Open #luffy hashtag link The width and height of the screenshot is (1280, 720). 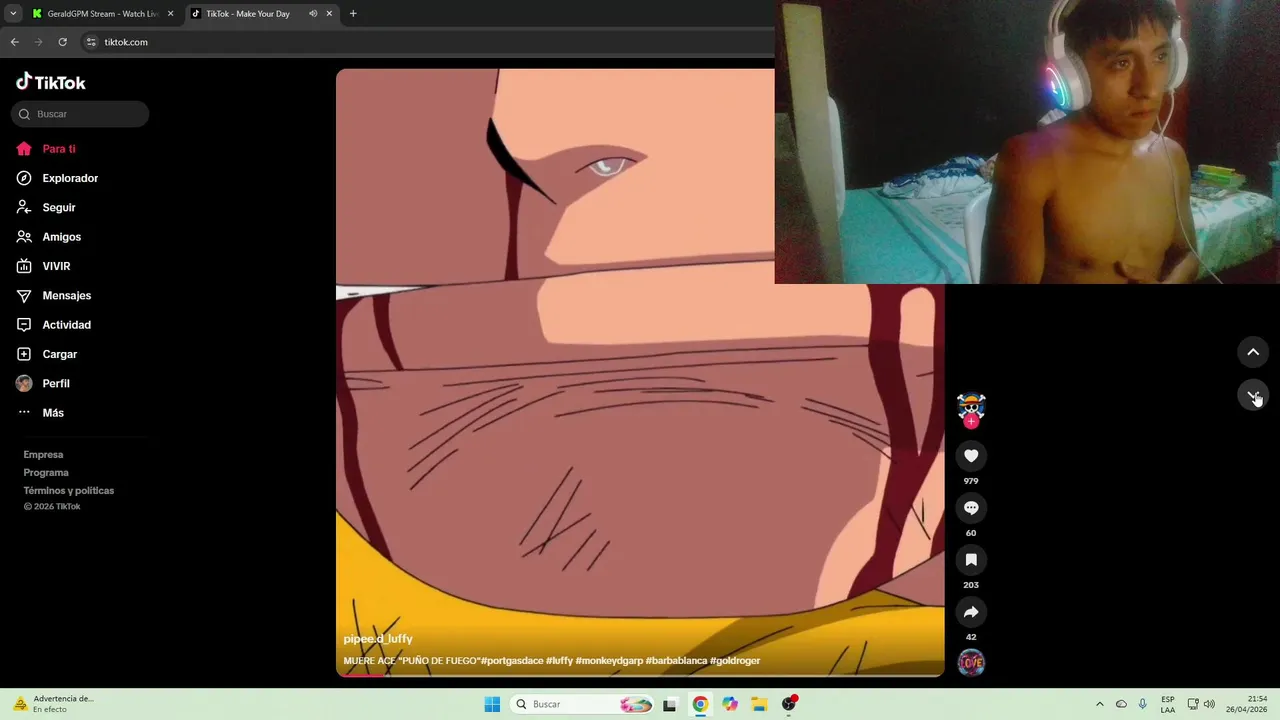(x=560, y=661)
